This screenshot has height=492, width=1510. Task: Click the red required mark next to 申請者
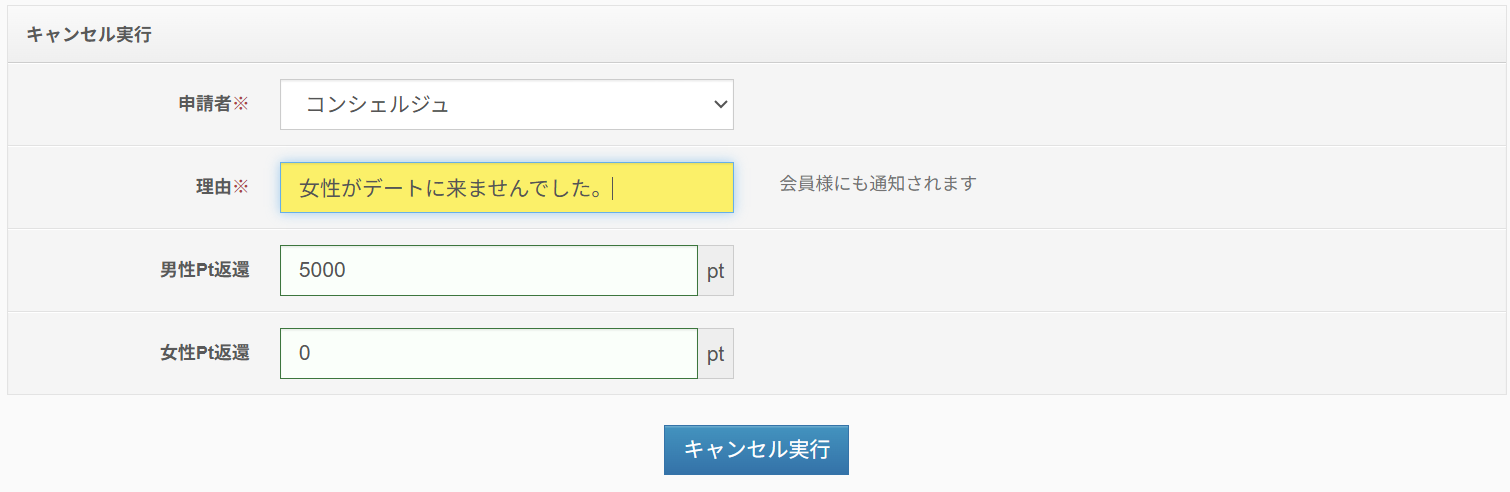[240, 104]
